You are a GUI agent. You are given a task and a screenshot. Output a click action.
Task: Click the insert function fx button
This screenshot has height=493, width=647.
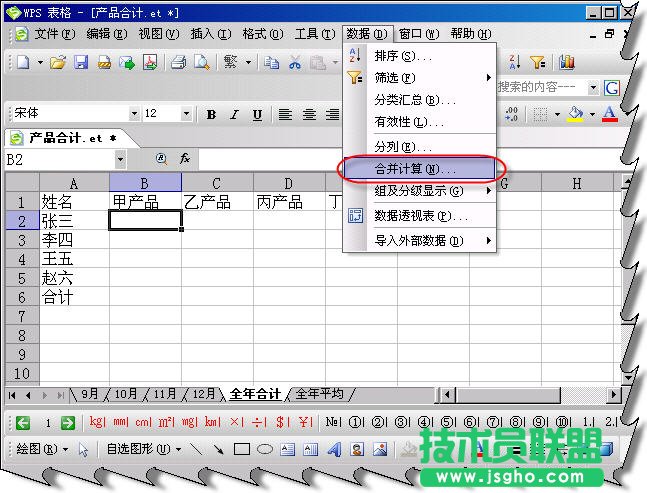(184, 158)
